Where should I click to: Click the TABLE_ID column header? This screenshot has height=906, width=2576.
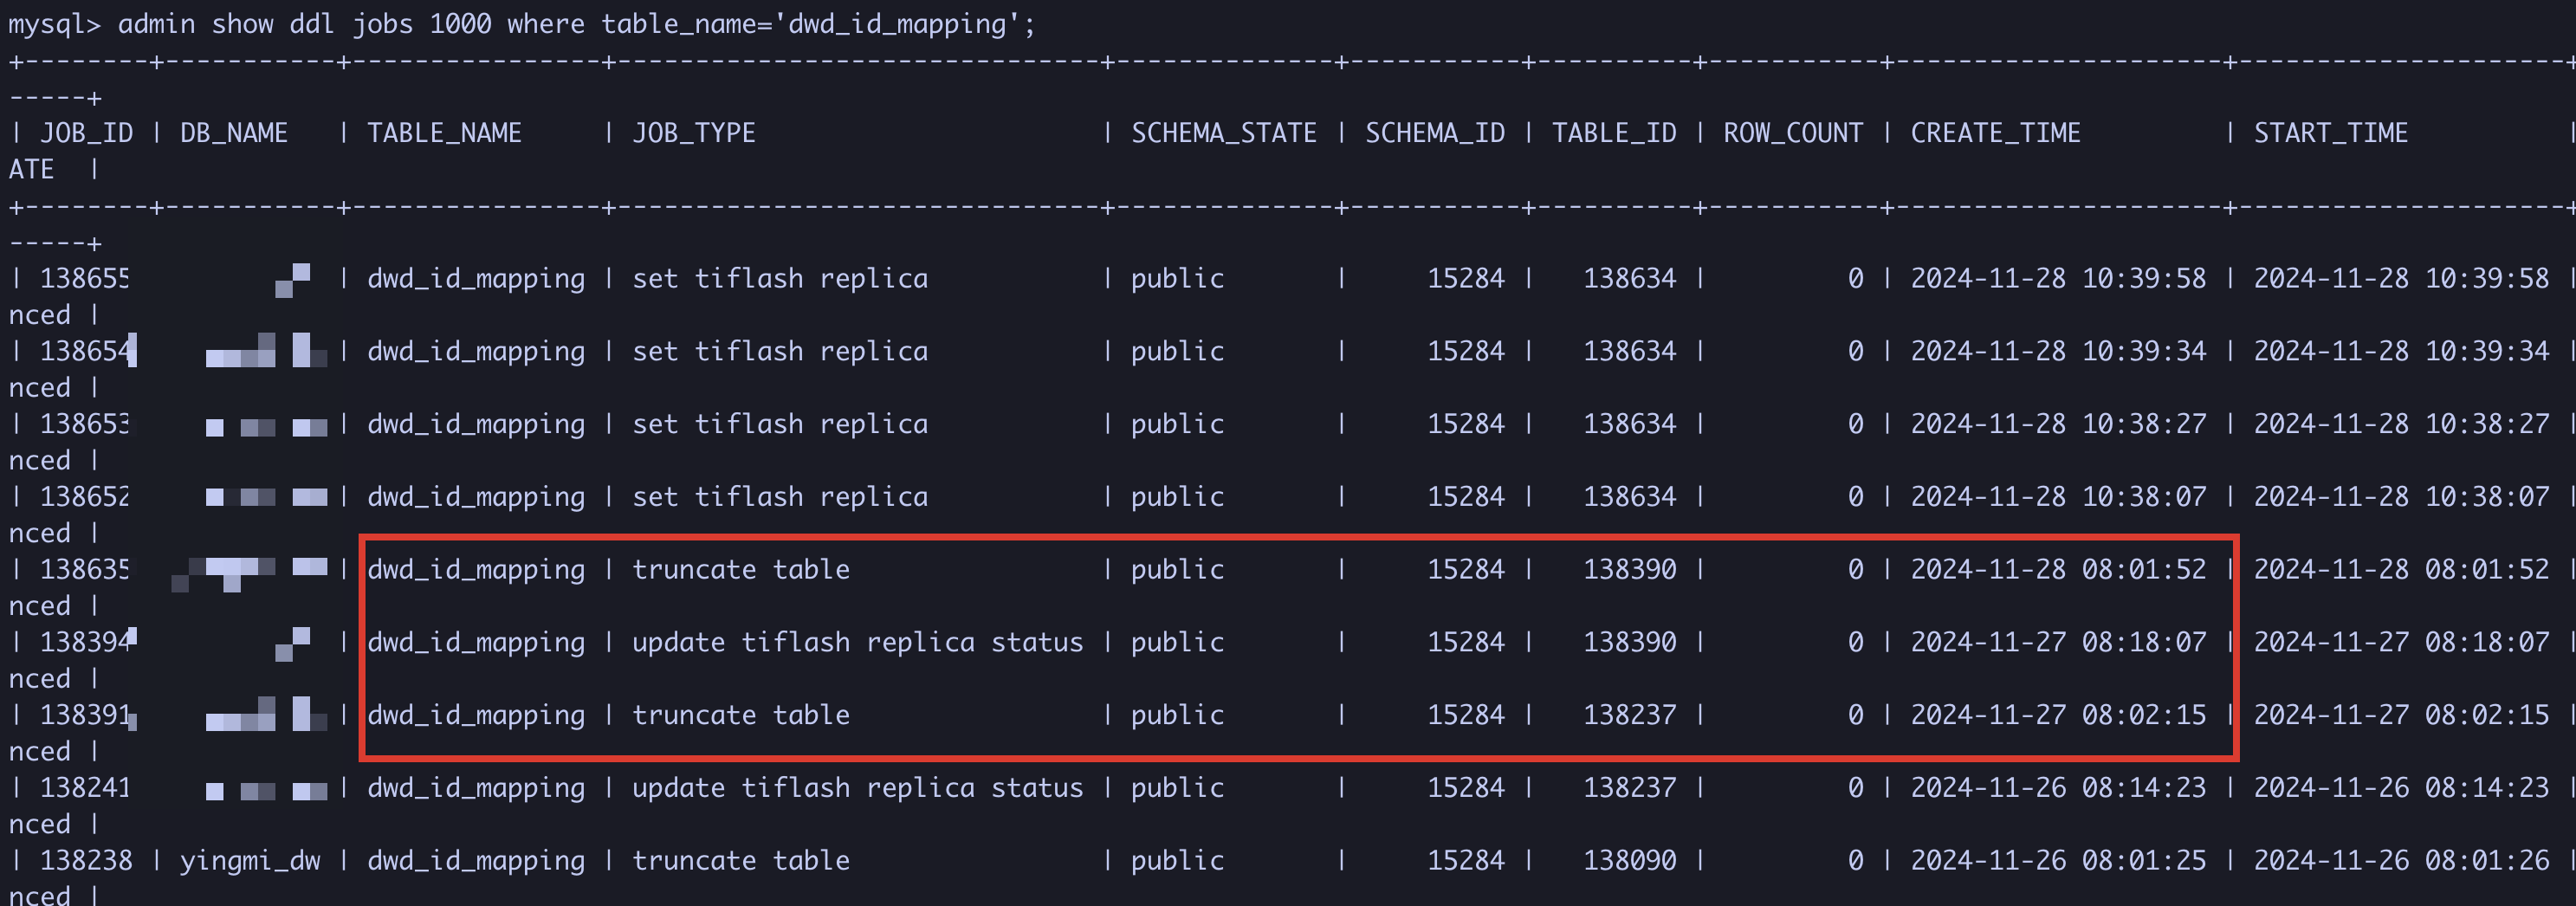(x=1614, y=133)
